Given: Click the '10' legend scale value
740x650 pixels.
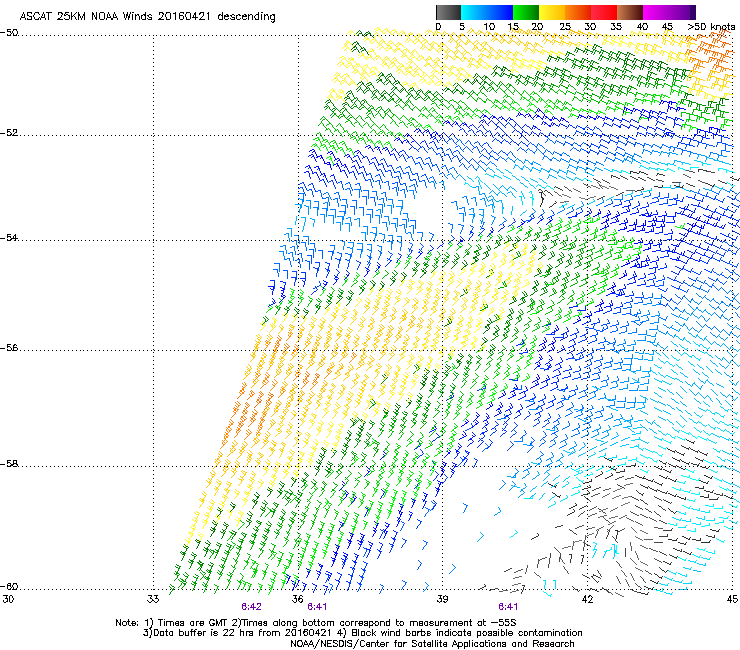Looking at the screenshot, I should pos(489,27).
